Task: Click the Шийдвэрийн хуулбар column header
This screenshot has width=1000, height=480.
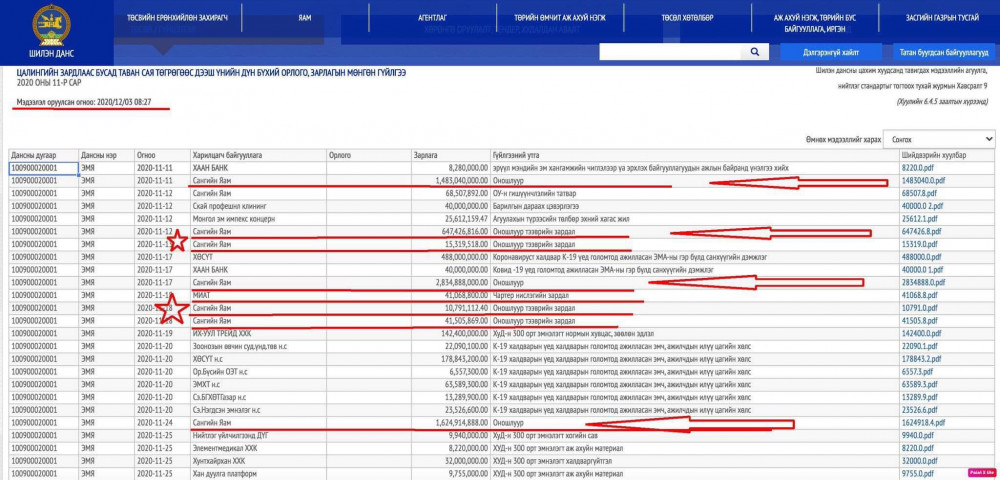Action: pos(948,155)
